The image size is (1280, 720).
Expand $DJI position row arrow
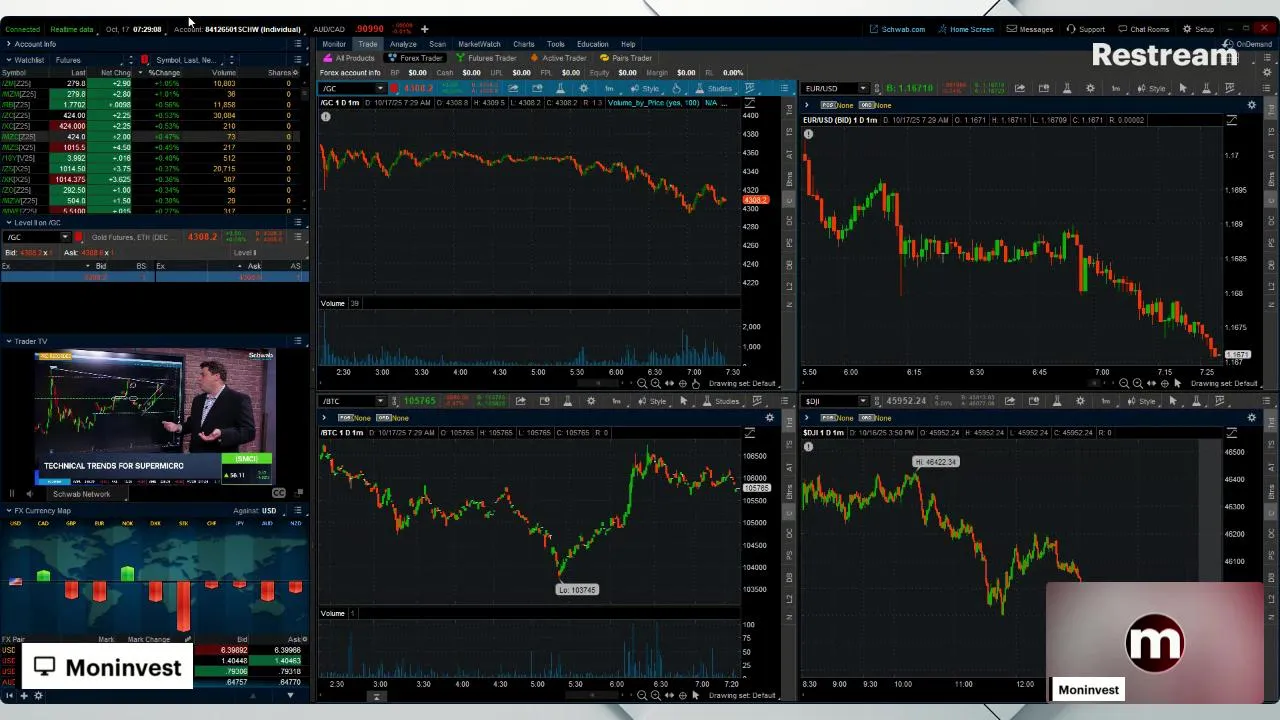(x=807, y=418)
